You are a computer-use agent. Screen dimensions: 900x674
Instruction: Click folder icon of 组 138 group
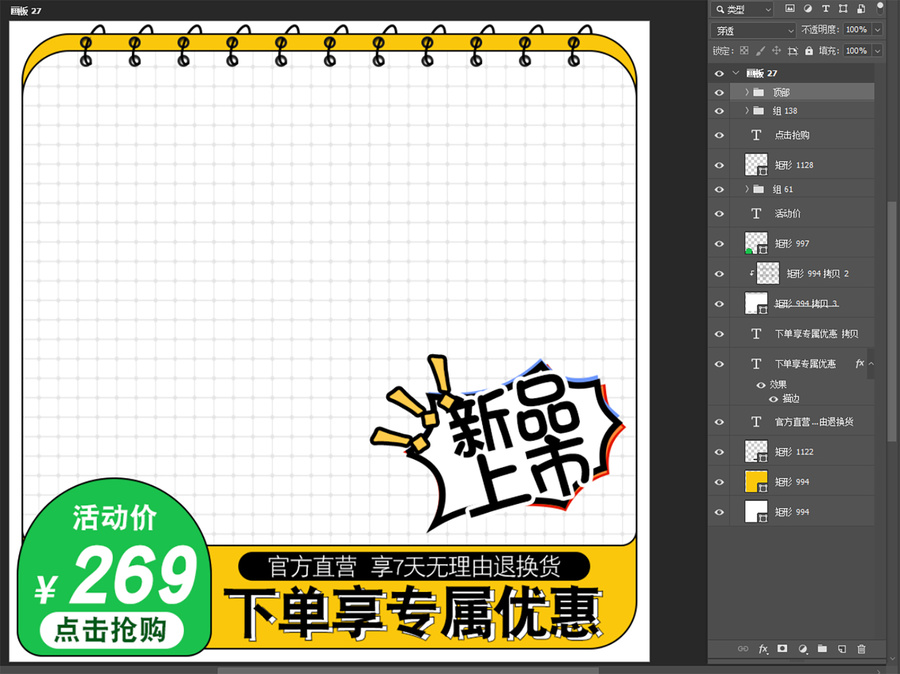[759, 110]
